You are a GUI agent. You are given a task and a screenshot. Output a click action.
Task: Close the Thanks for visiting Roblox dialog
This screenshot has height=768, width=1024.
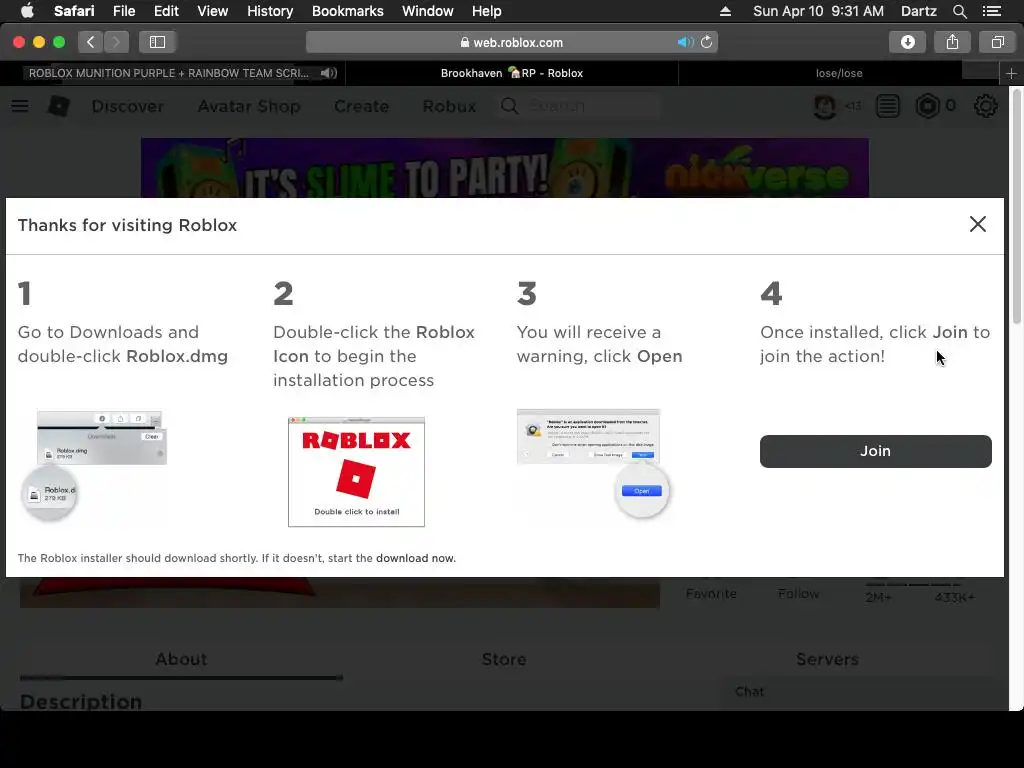click(978, 224)
